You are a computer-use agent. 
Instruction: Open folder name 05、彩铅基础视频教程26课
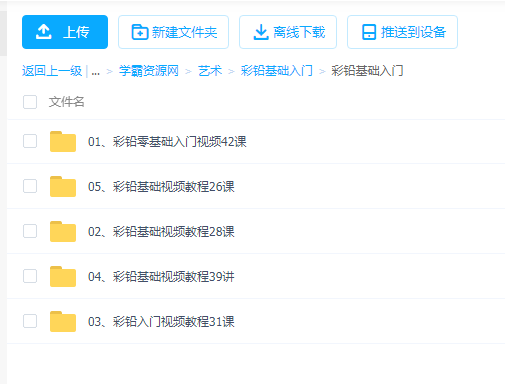click(161, 187)
